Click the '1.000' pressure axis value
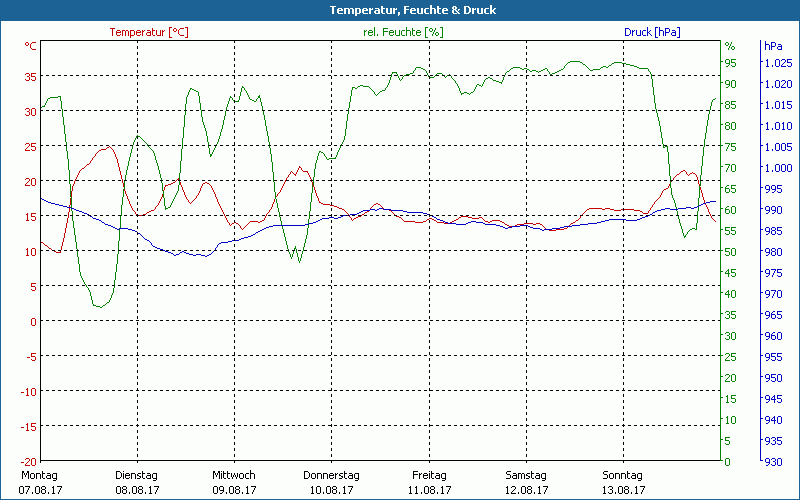 click(778, 168)
